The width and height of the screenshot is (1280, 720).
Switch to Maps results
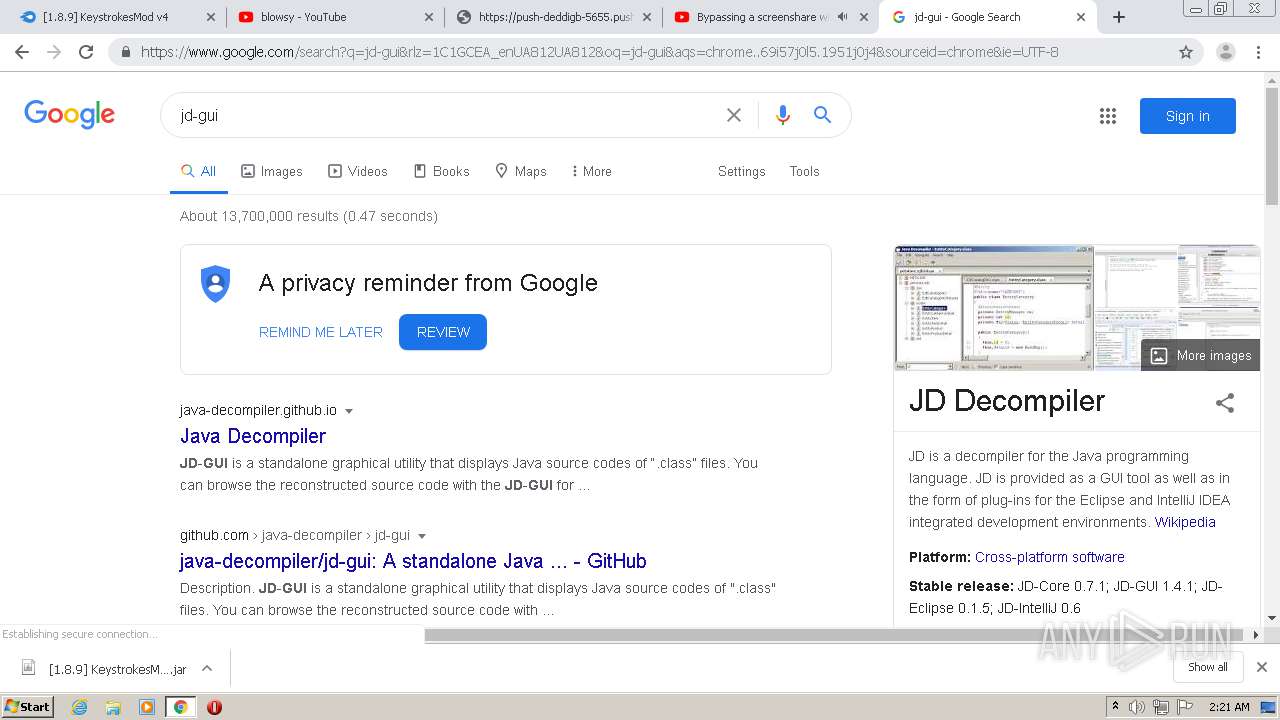pyautogui.click(x=521, y=171)
